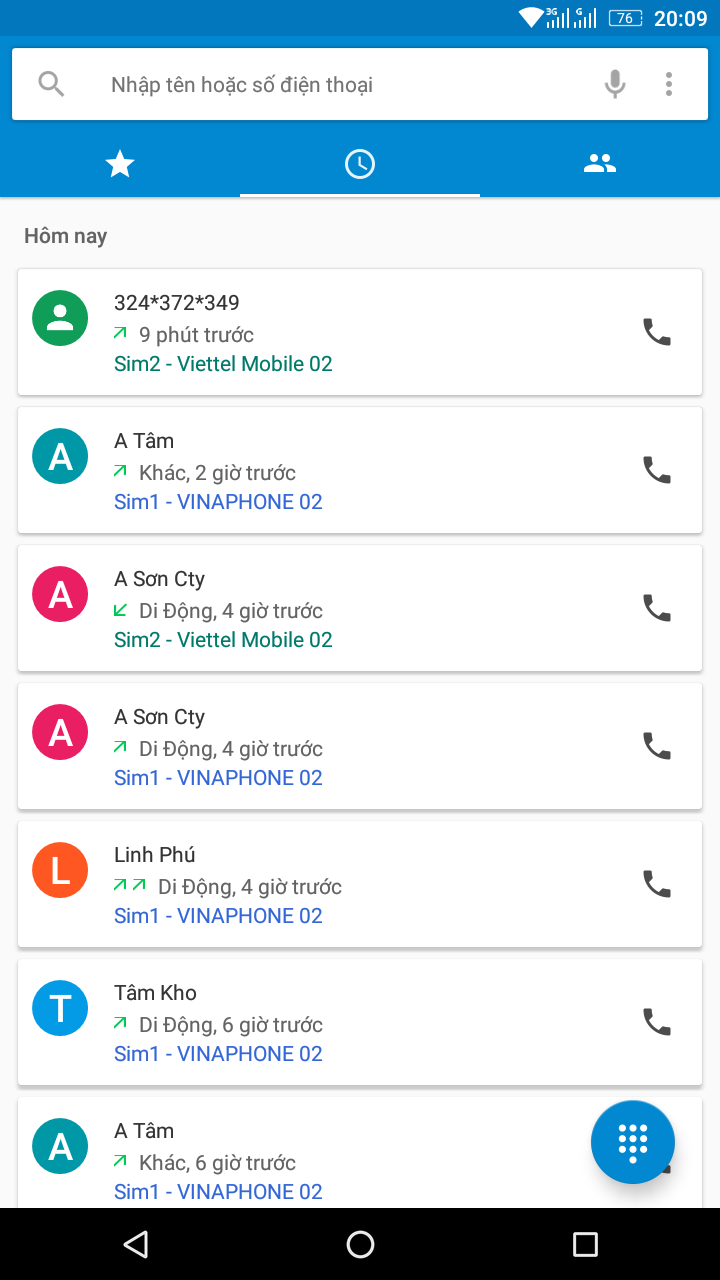Tap phone icon for incoming A Sơn Cty call
Image resolution: width=720 pixels, height=1280 pixels.
[x=656, y=608]
